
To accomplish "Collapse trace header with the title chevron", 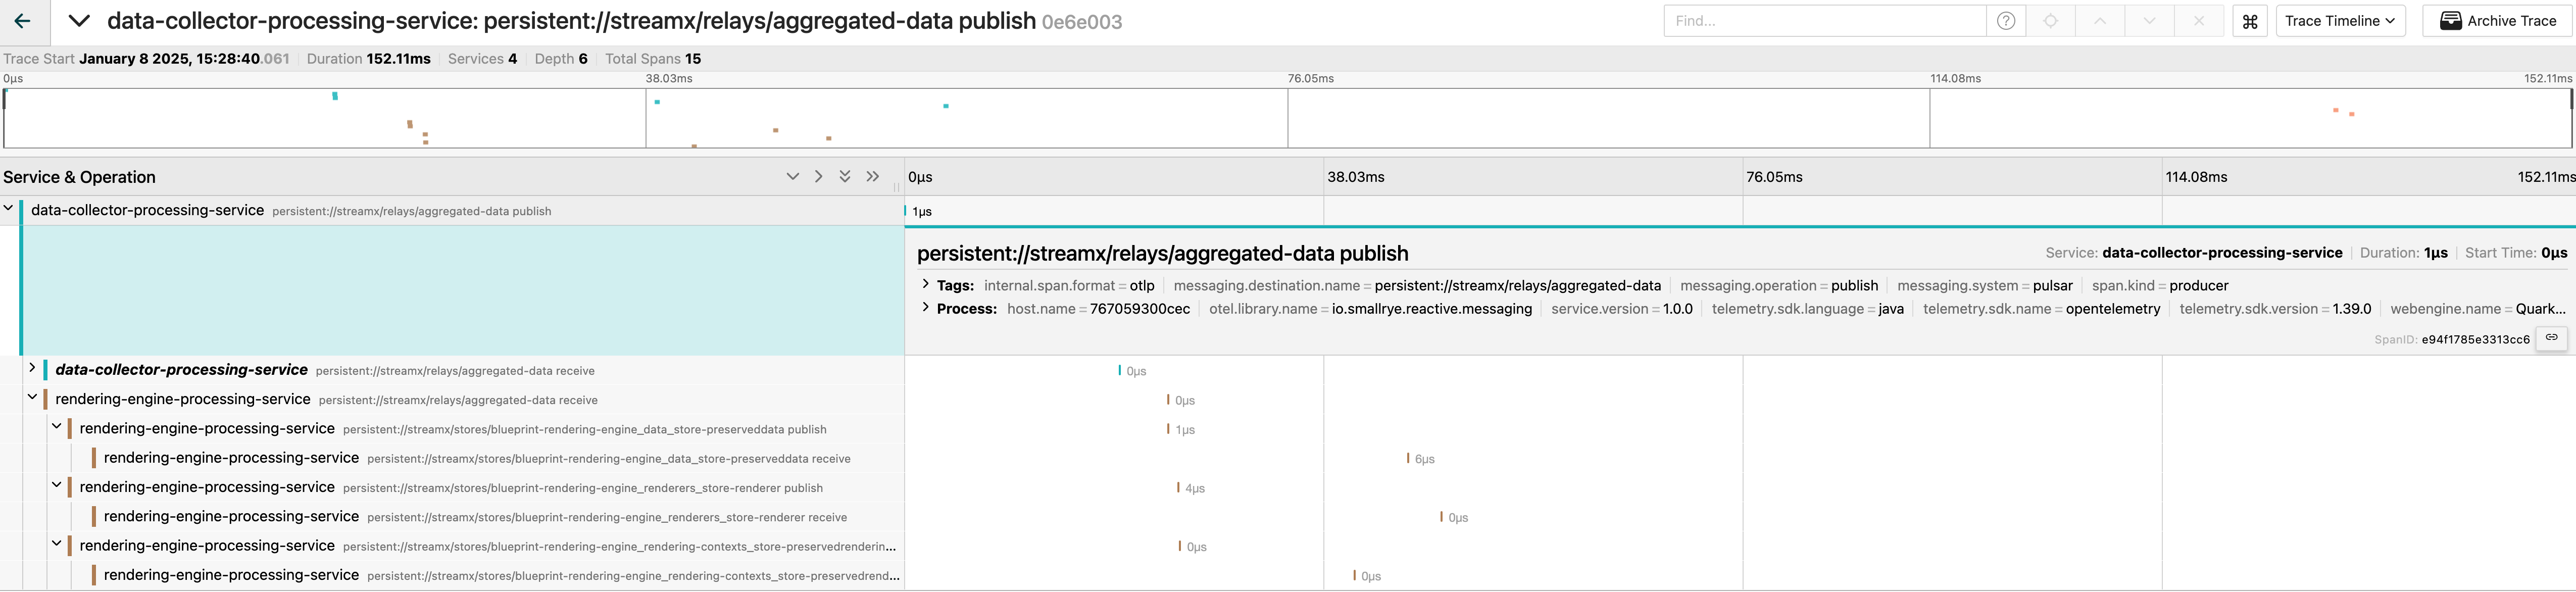I will (79, 21).
